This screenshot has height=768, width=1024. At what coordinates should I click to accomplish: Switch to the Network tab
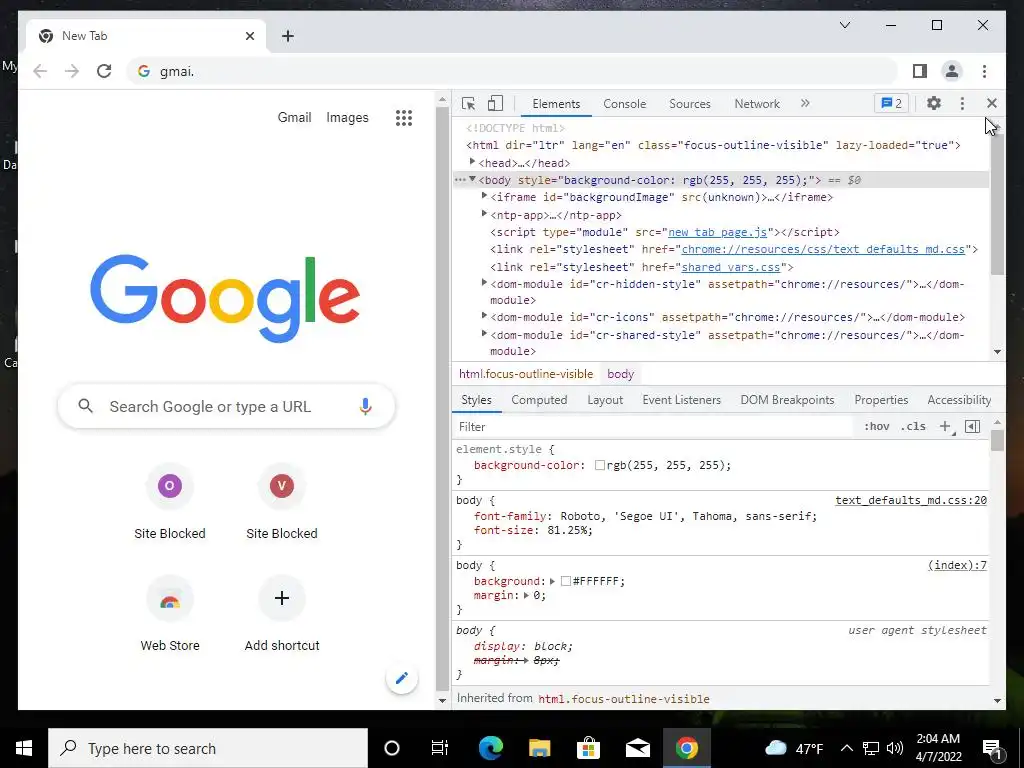pyautogui.click(x=757, y=104)
